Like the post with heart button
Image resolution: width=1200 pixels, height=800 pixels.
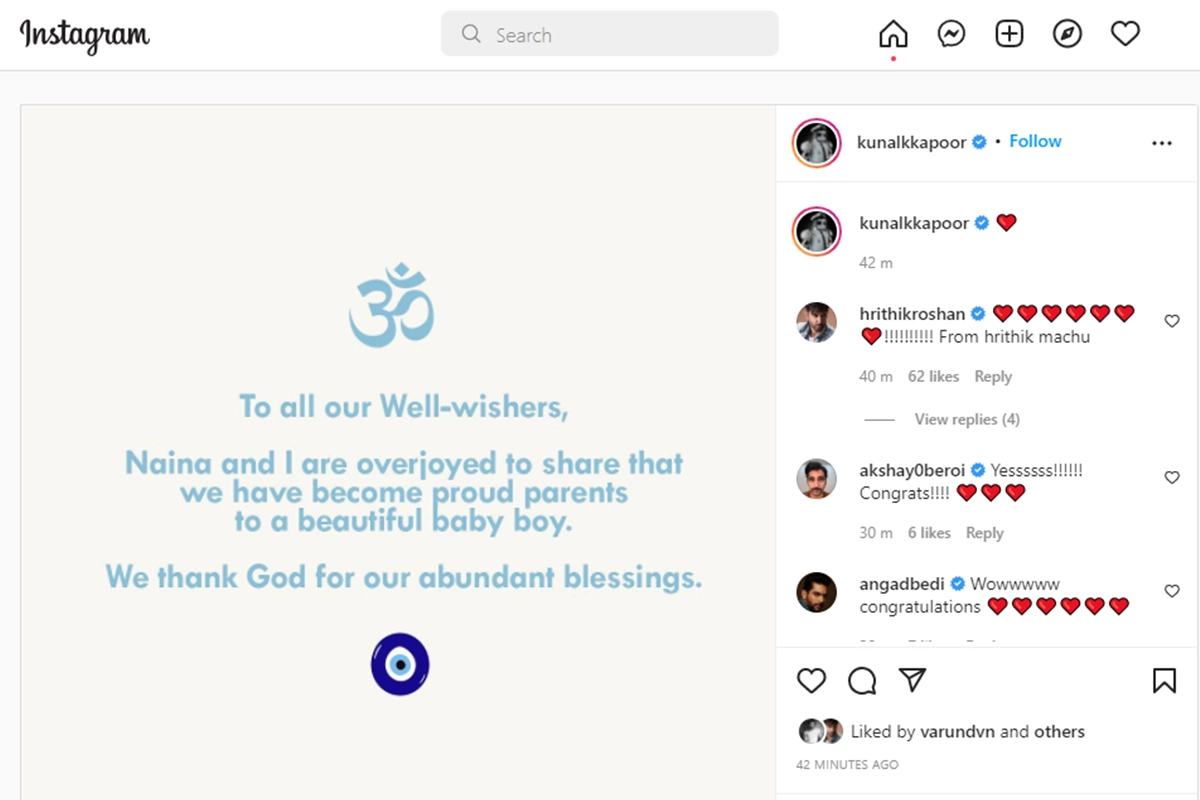point(811,681)
